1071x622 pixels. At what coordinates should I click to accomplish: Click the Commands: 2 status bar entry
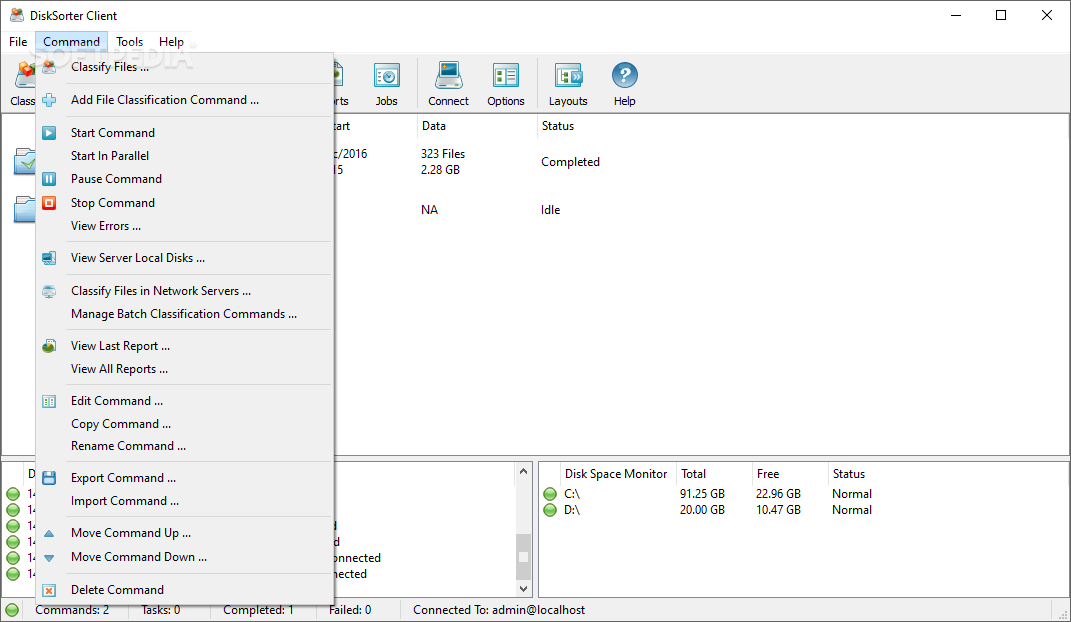tap(72, 610)
